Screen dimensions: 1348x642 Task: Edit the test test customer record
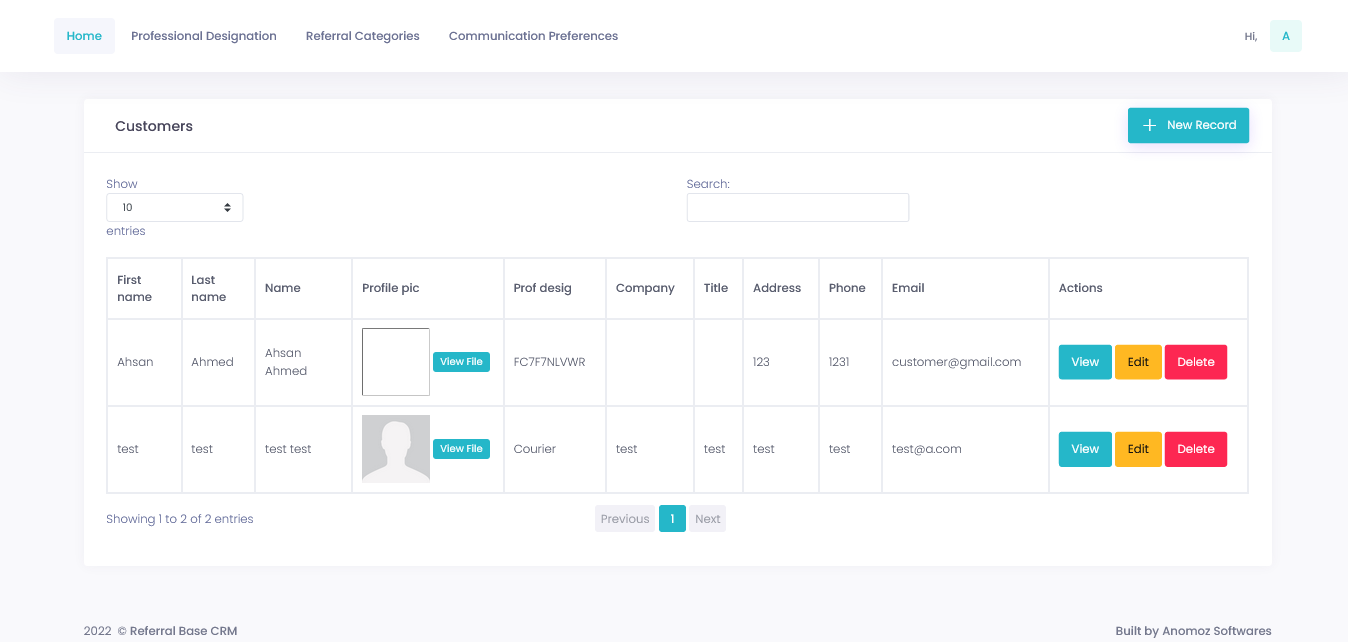coord(1138,448)
